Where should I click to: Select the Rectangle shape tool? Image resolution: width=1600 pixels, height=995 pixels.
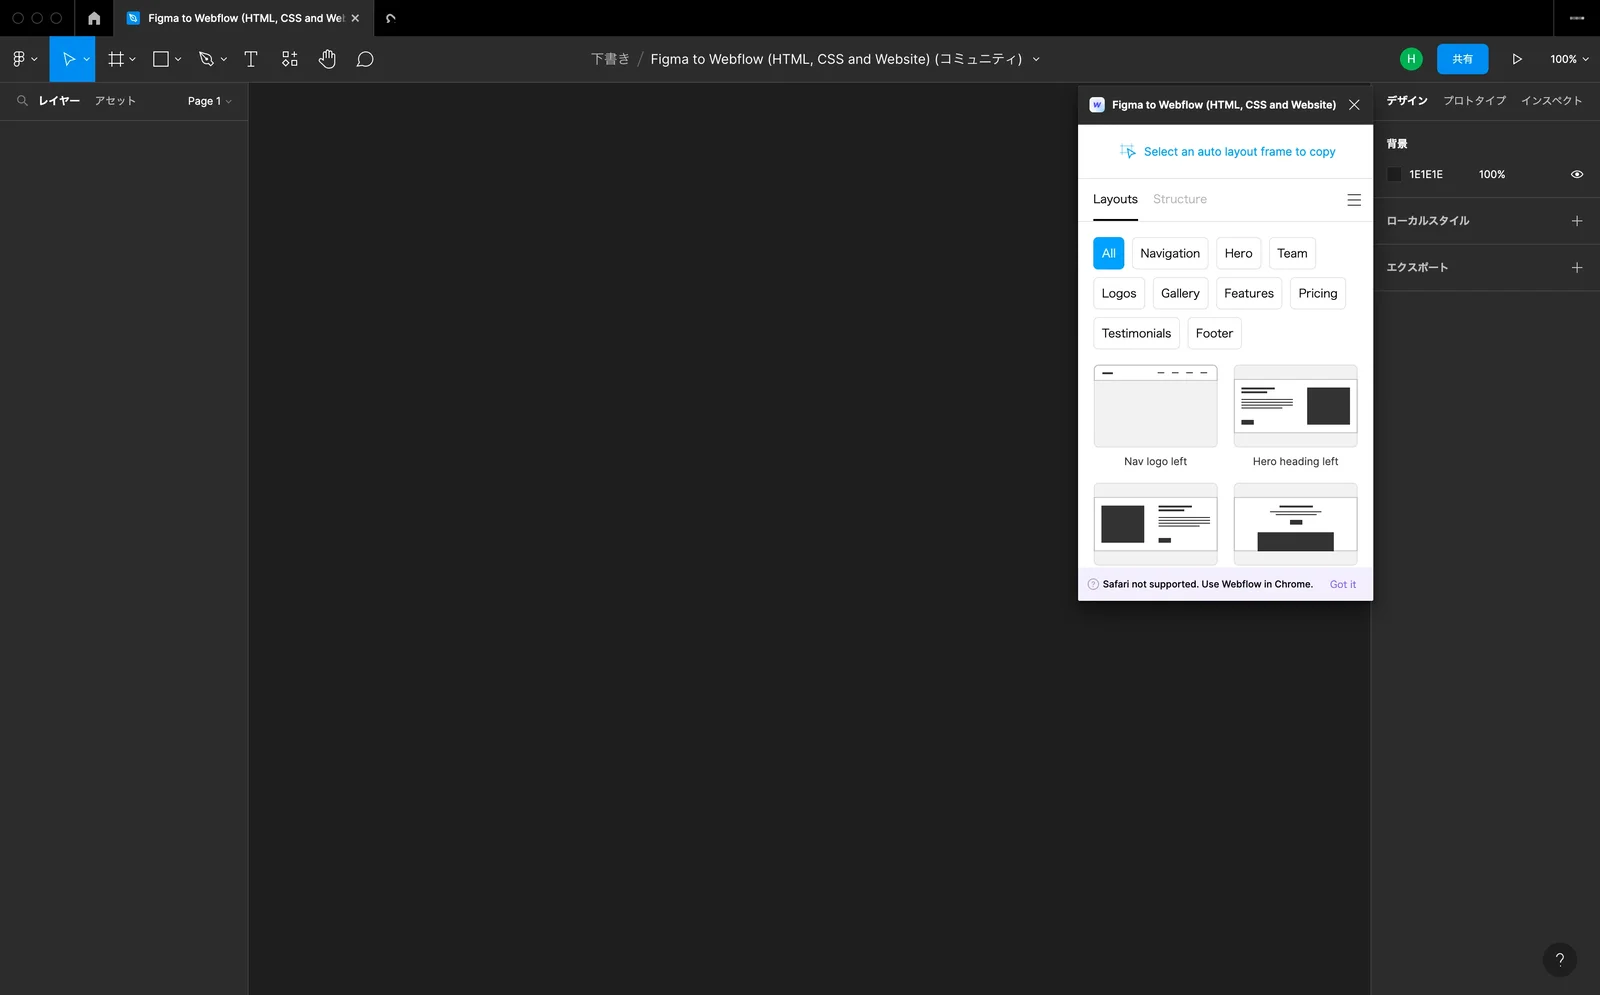click(160, 59)
